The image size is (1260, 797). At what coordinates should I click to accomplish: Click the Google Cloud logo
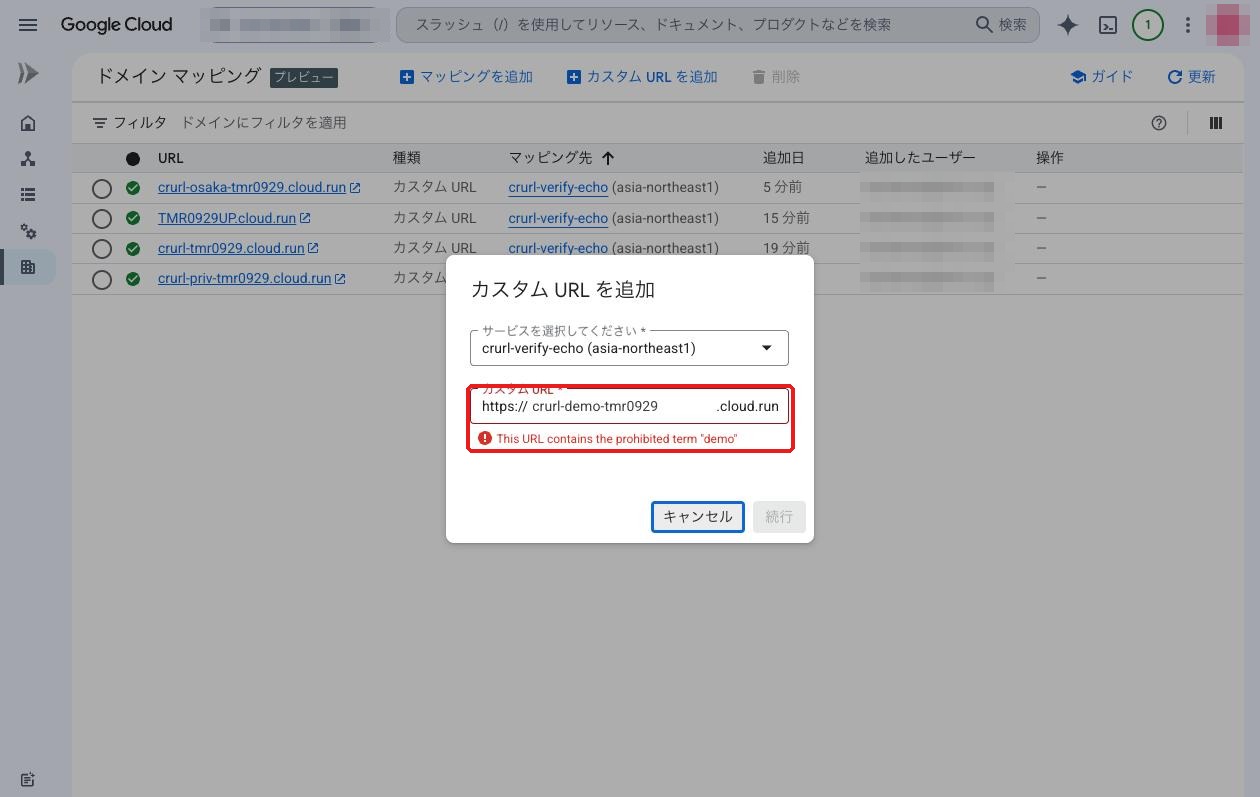[116, 25]
